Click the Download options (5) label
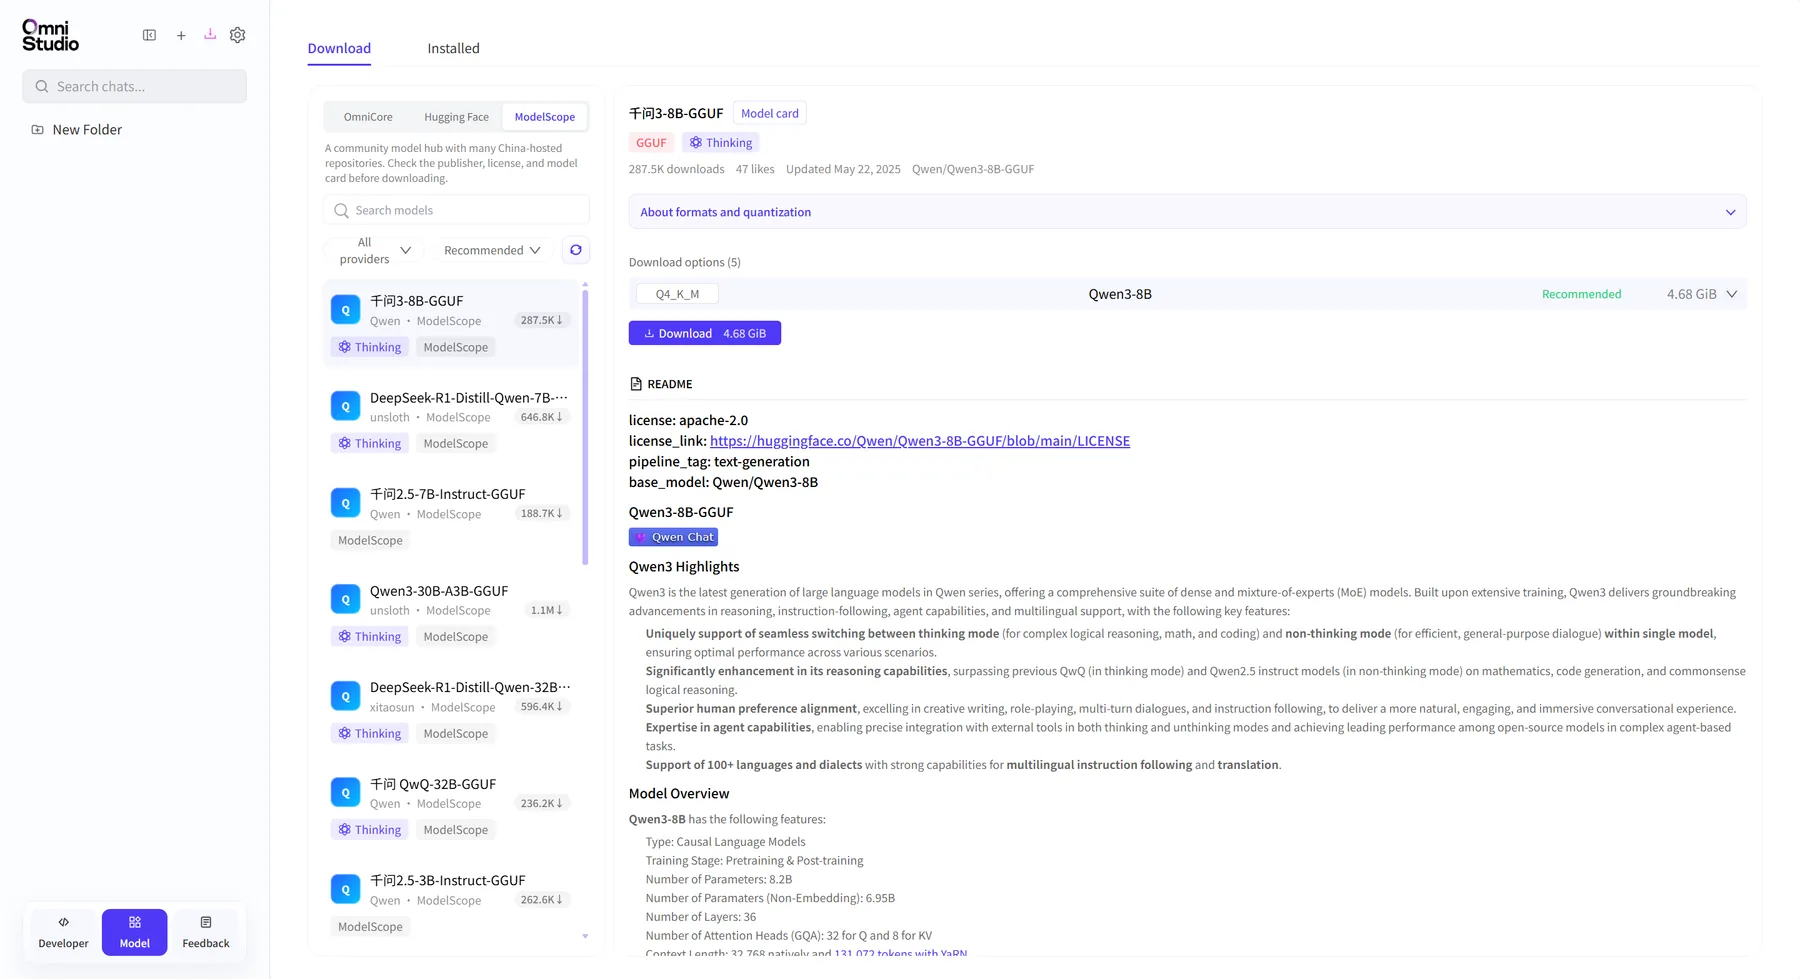 click(685, 262)
